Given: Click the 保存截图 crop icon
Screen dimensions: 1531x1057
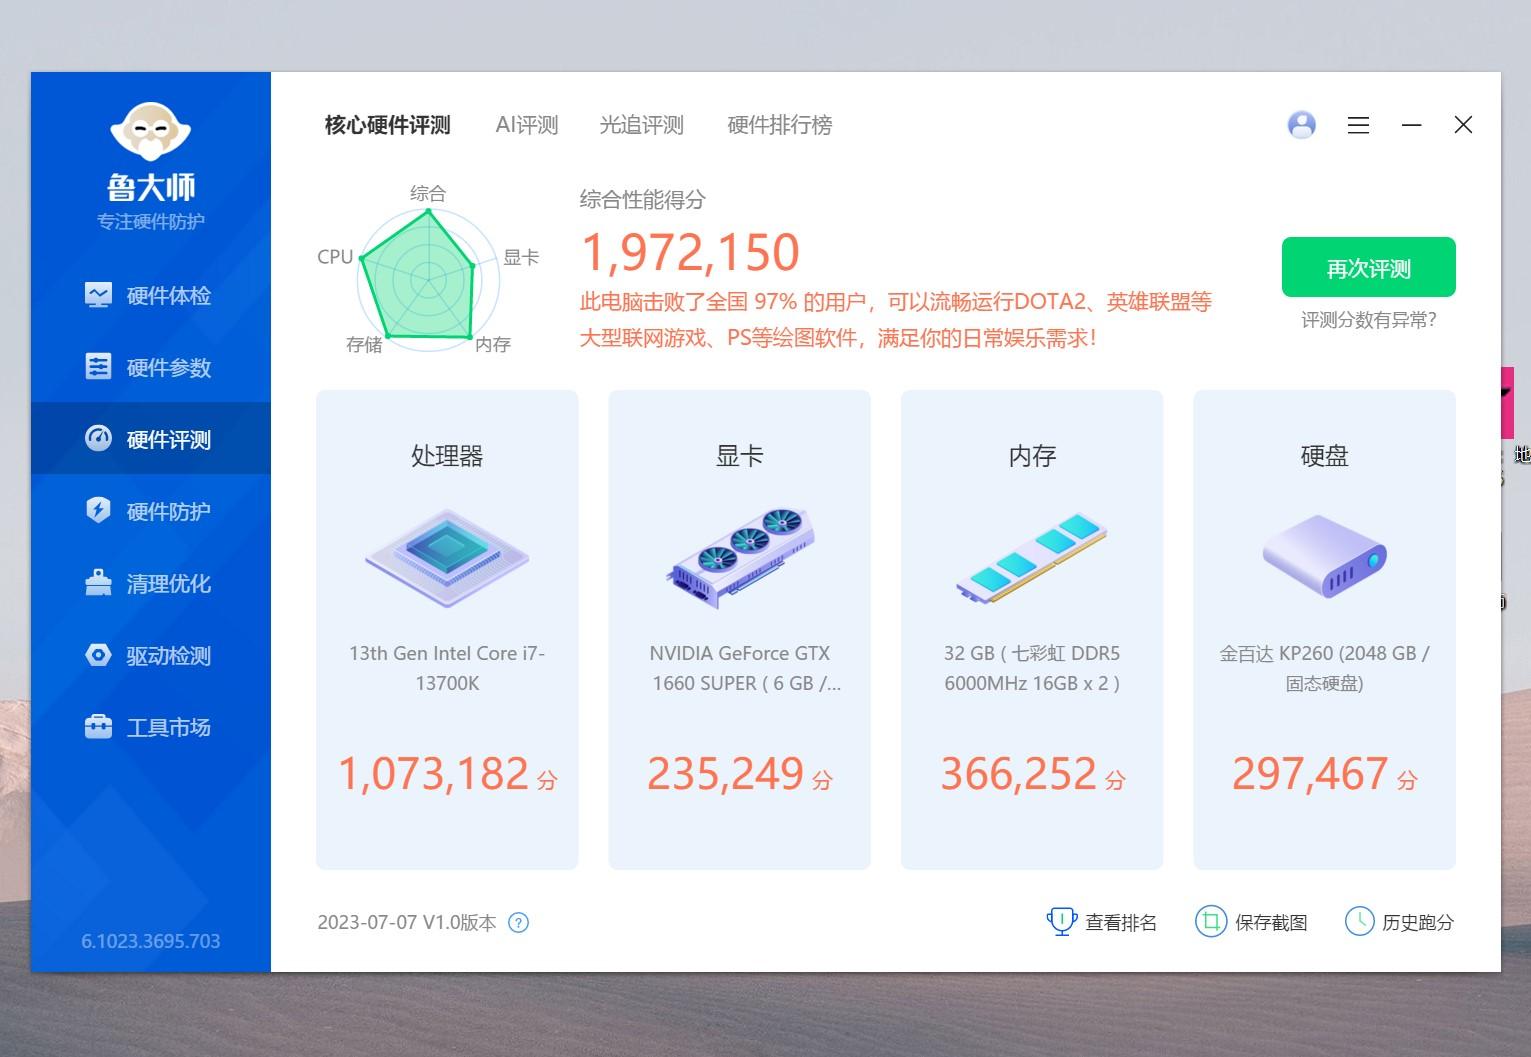Looking at the screenshot, I should [x=1210, y=921].
